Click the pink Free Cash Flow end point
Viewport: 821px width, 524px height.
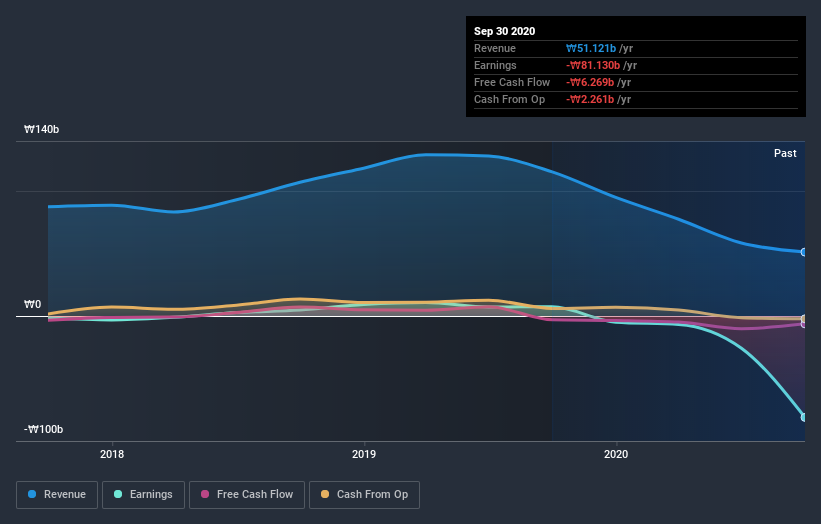click(804, 324)
